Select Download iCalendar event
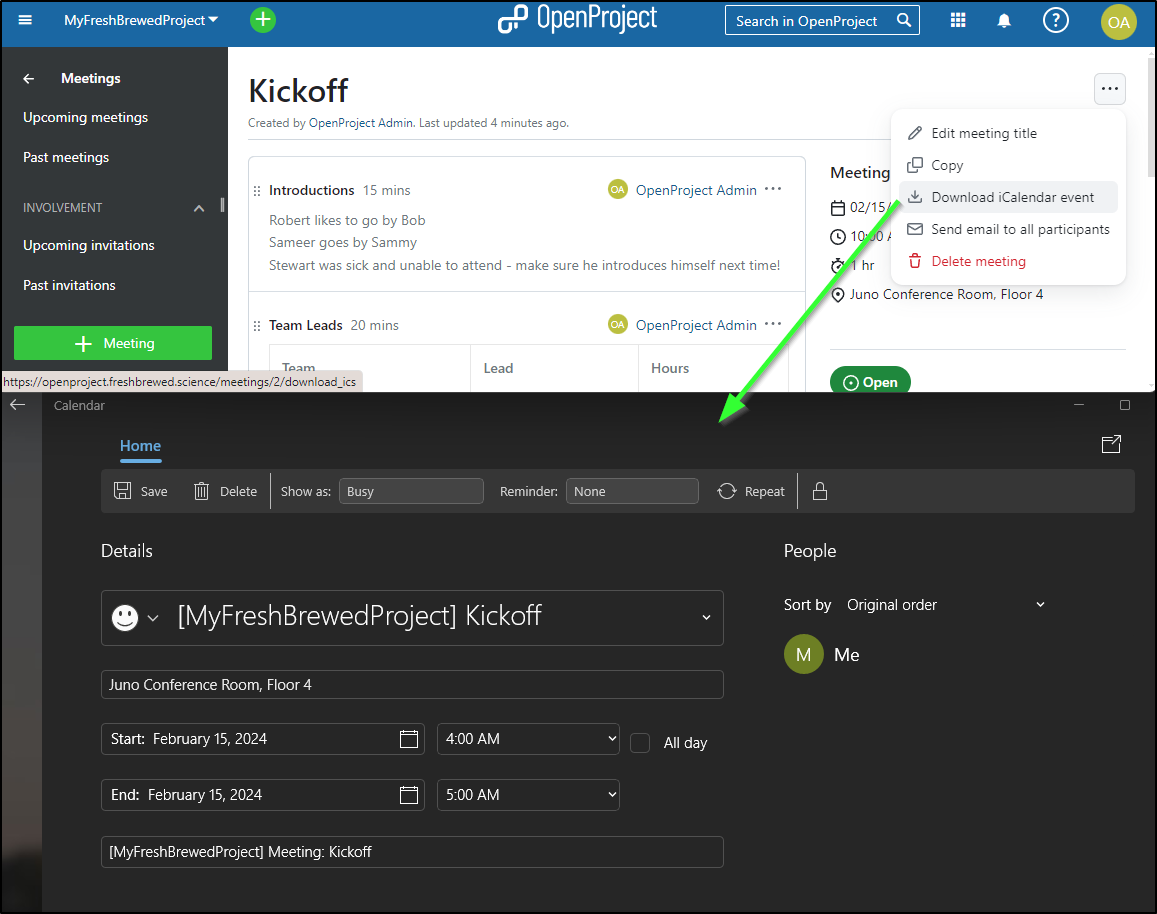The image size is (1157, 914). tap(1008, 197)
